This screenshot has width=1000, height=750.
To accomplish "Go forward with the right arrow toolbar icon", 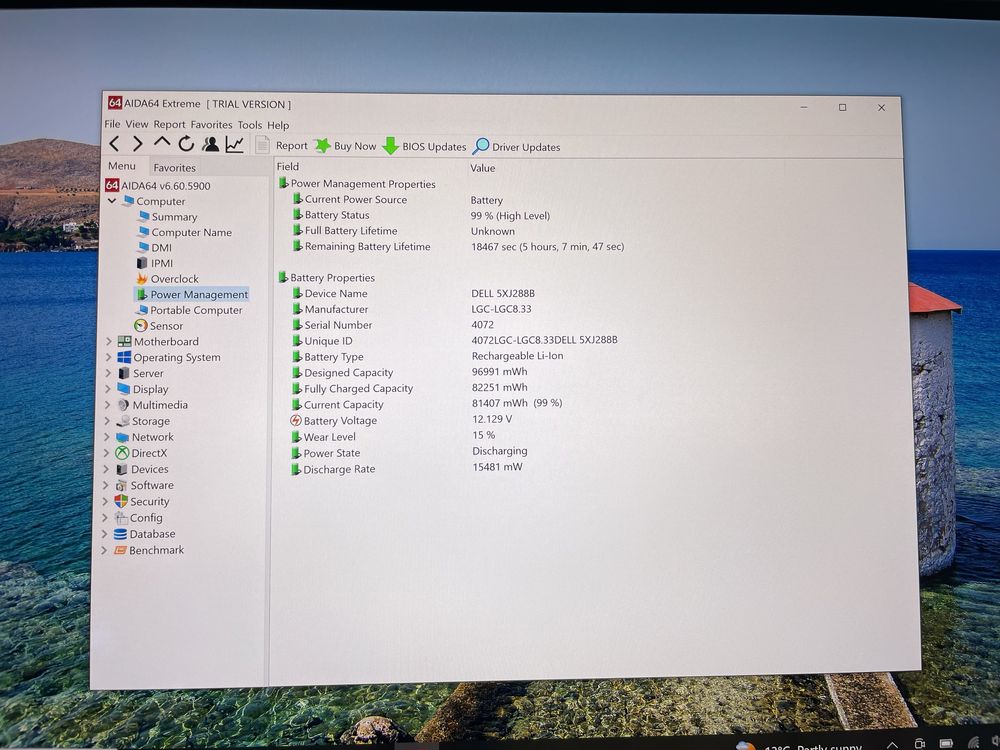I will tap(138, 144).
